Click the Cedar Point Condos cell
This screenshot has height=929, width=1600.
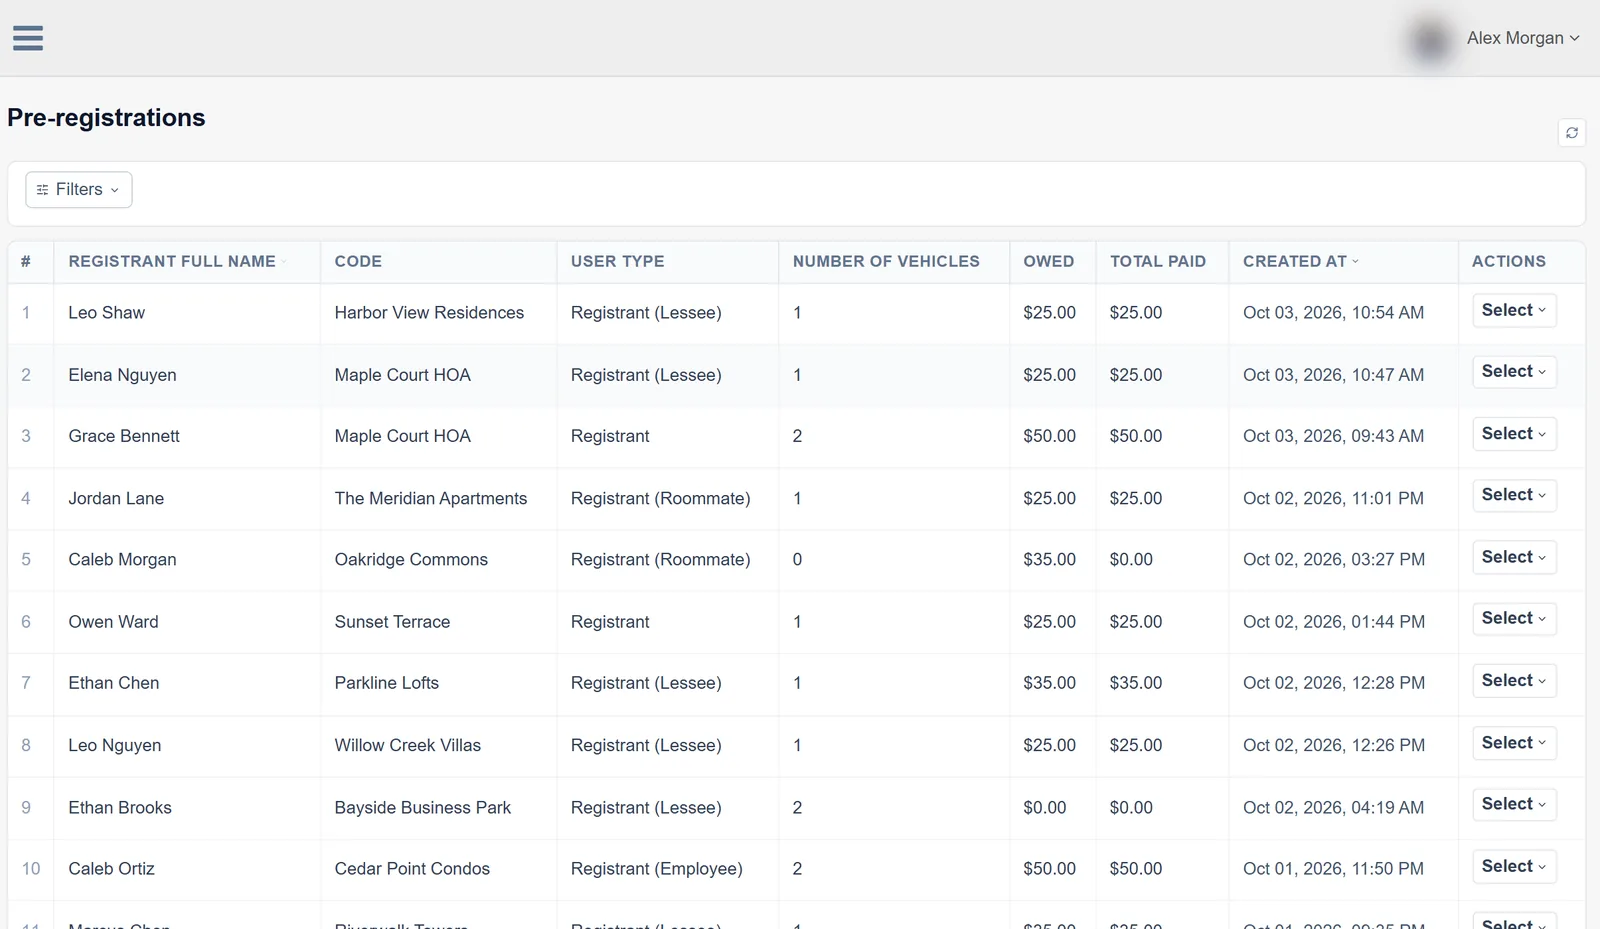pos(412,869)
